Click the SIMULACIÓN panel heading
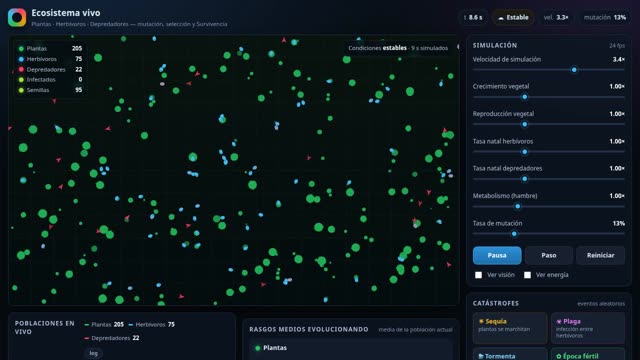The image size is (640, 360). 495,45
